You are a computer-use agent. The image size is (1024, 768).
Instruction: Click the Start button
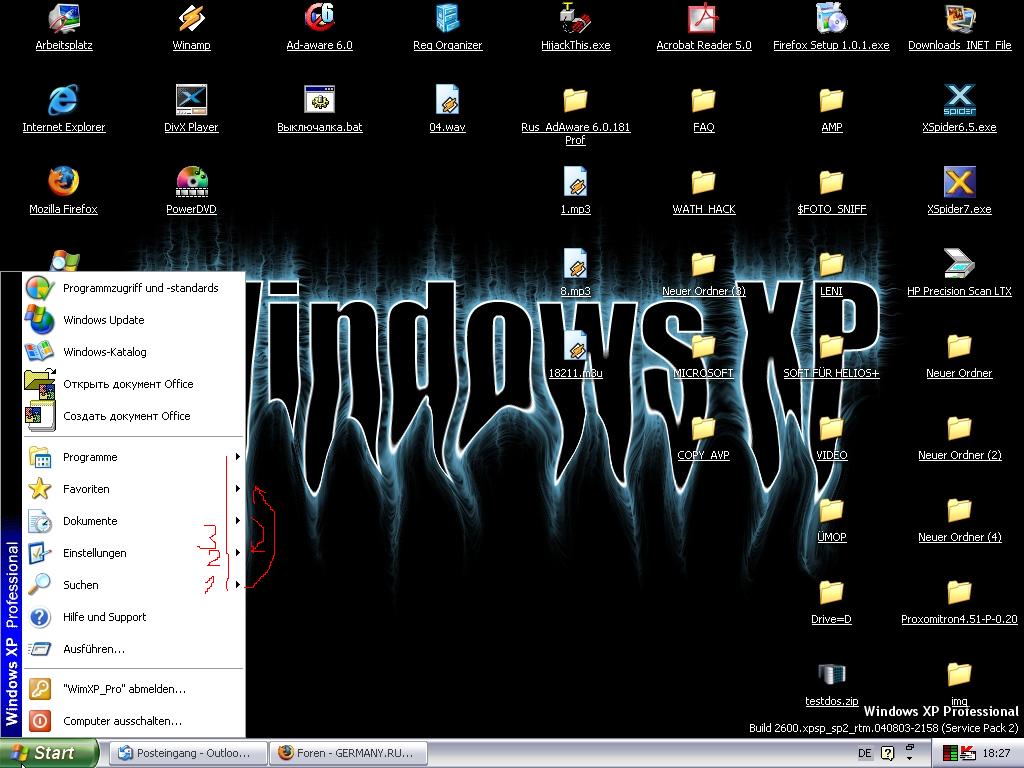click(x=48, y=753)
